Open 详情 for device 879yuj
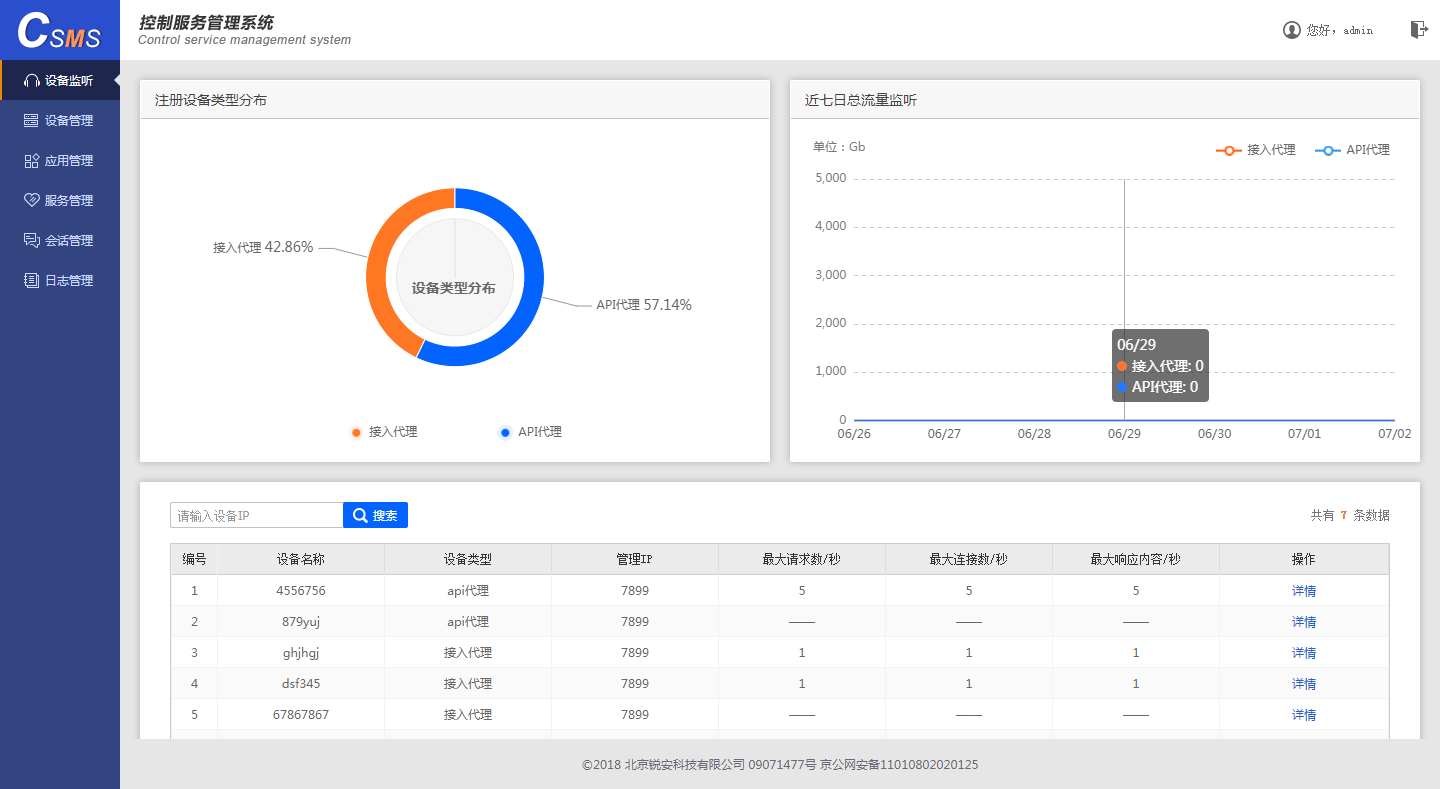 (x=1304, y=622)
